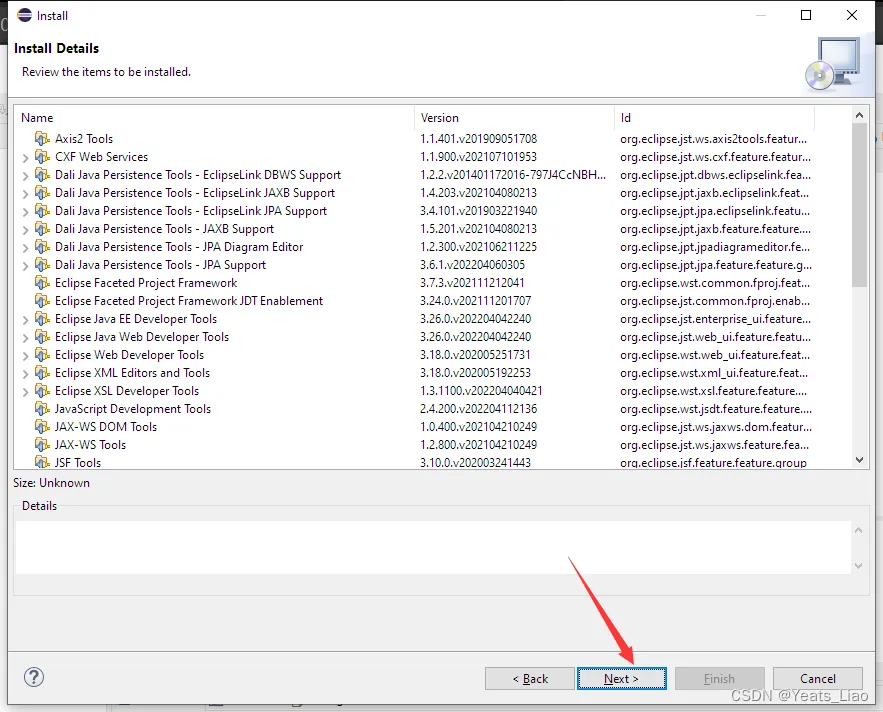Expand the EclipseLink DBWS Support node

point(25,176)
